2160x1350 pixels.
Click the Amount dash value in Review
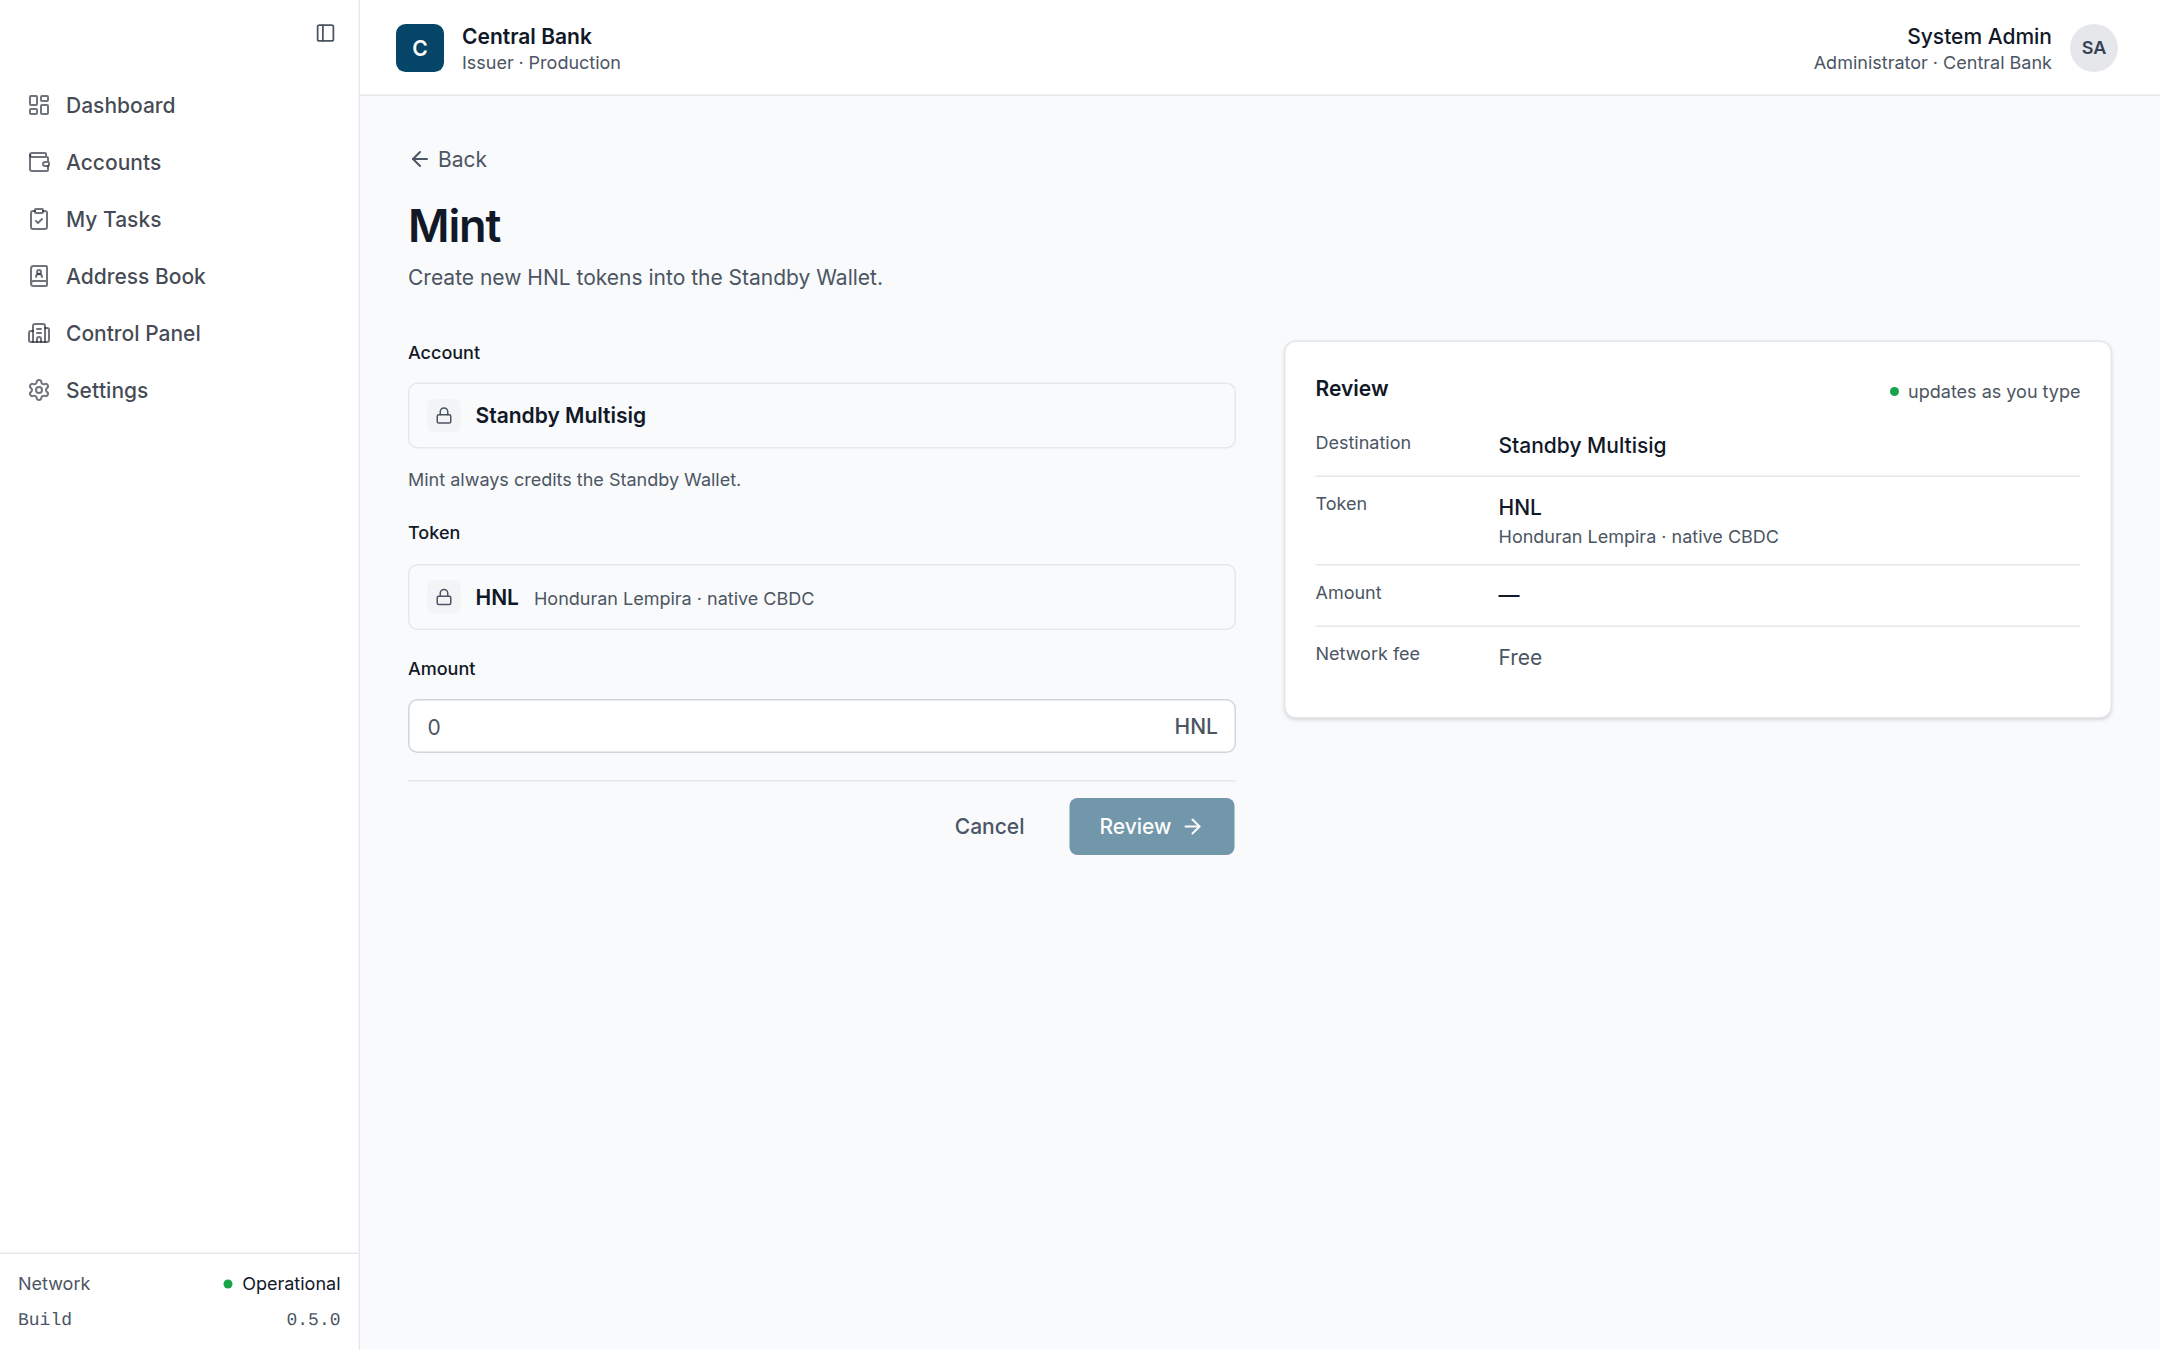[1509, 595]
